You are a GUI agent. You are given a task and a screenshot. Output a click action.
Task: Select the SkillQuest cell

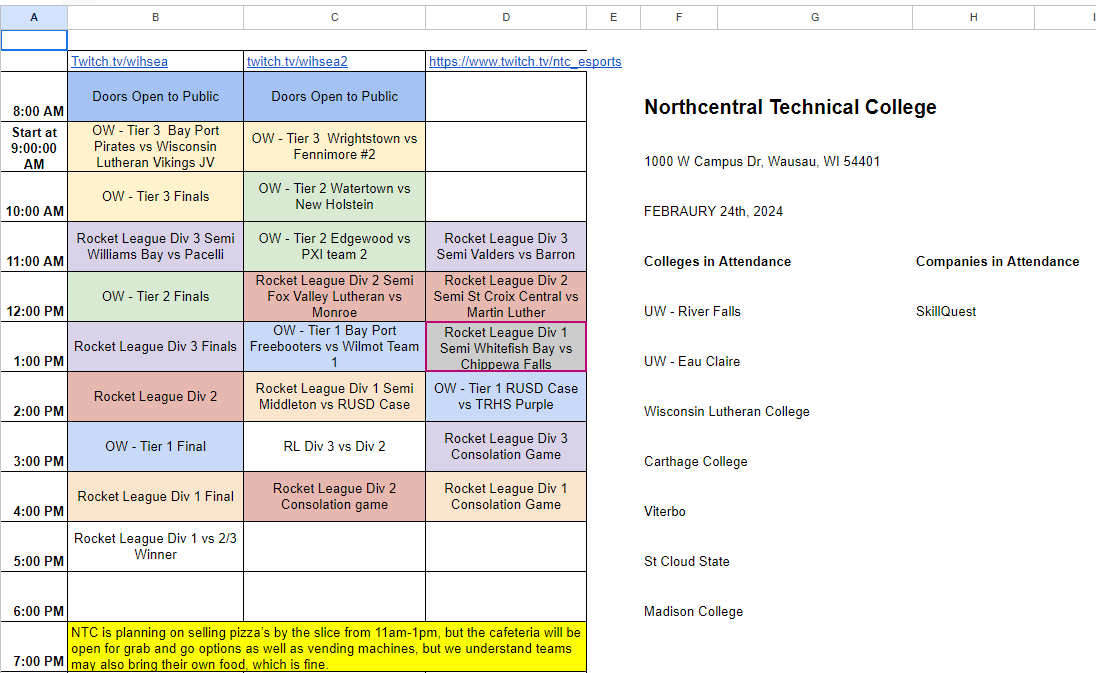946,312
